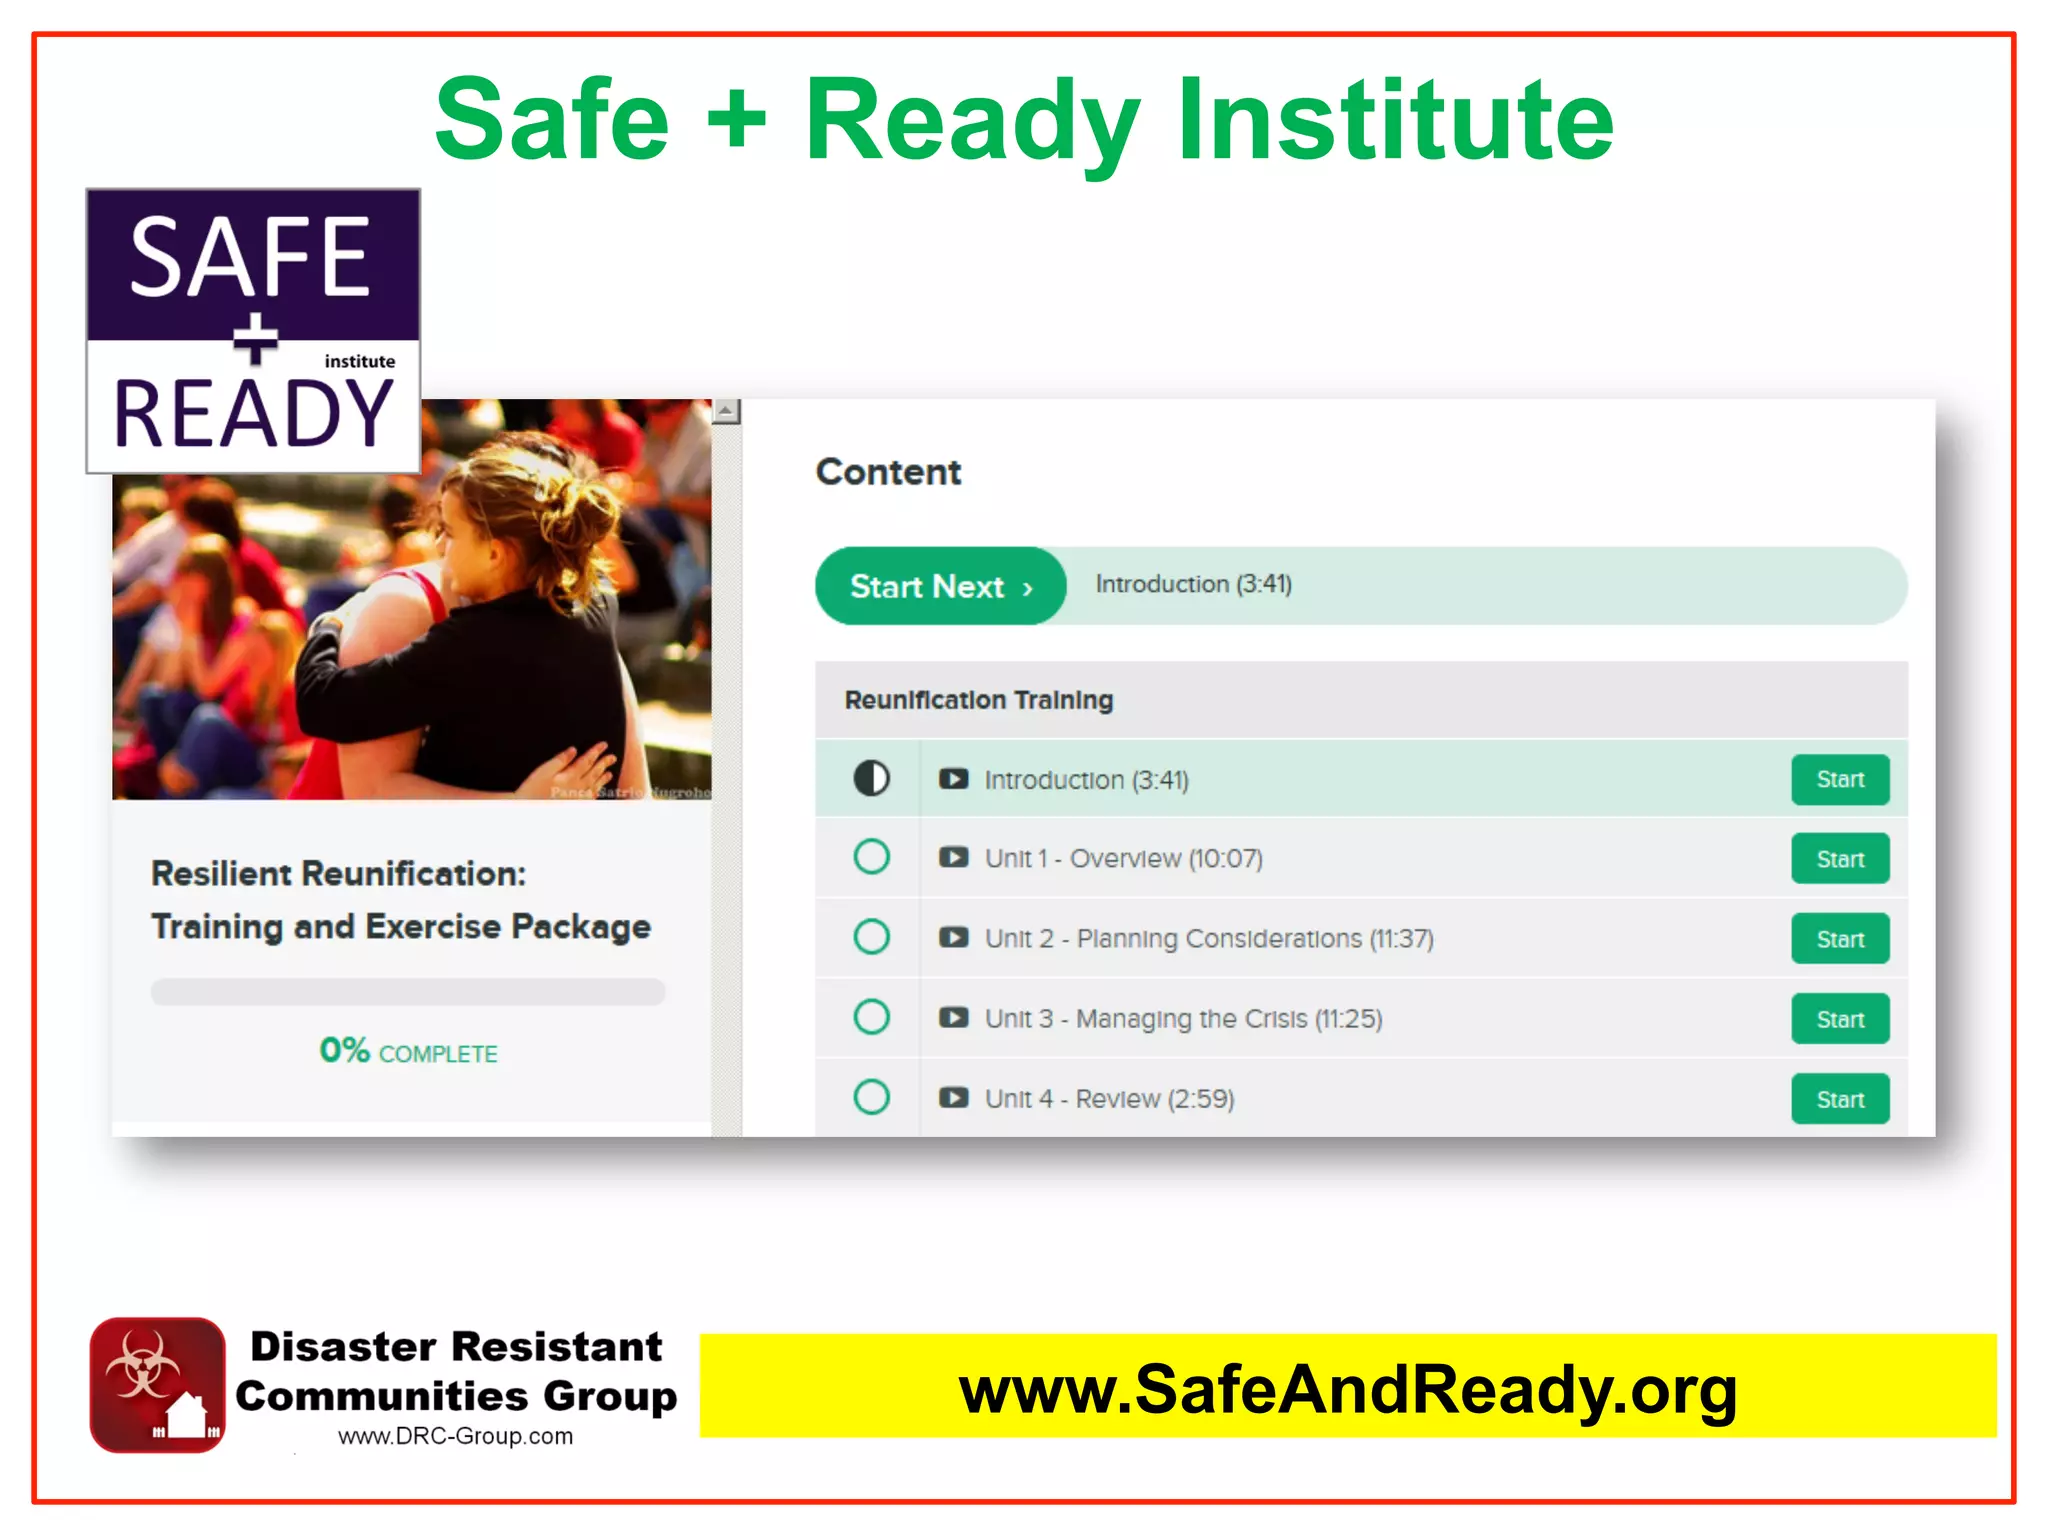Click the 'Introduction (3:41)' title in the lesson list
Screen dimensions: 2048x1536
pyautogui.click(x=1087, y=780)
